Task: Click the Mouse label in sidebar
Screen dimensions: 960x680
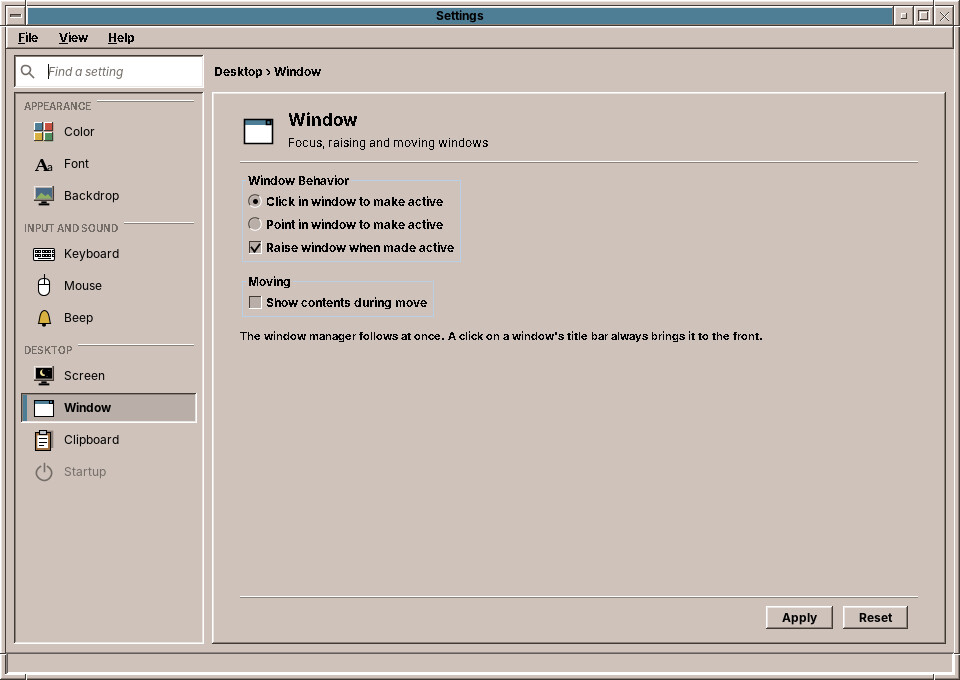Action: [83, 286]
